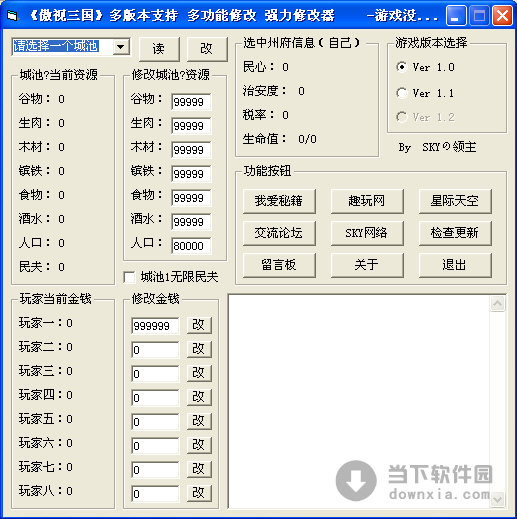517x519 pixels.
Task: Click the 税率: 0 label
Action: click(x=266, y=115)
